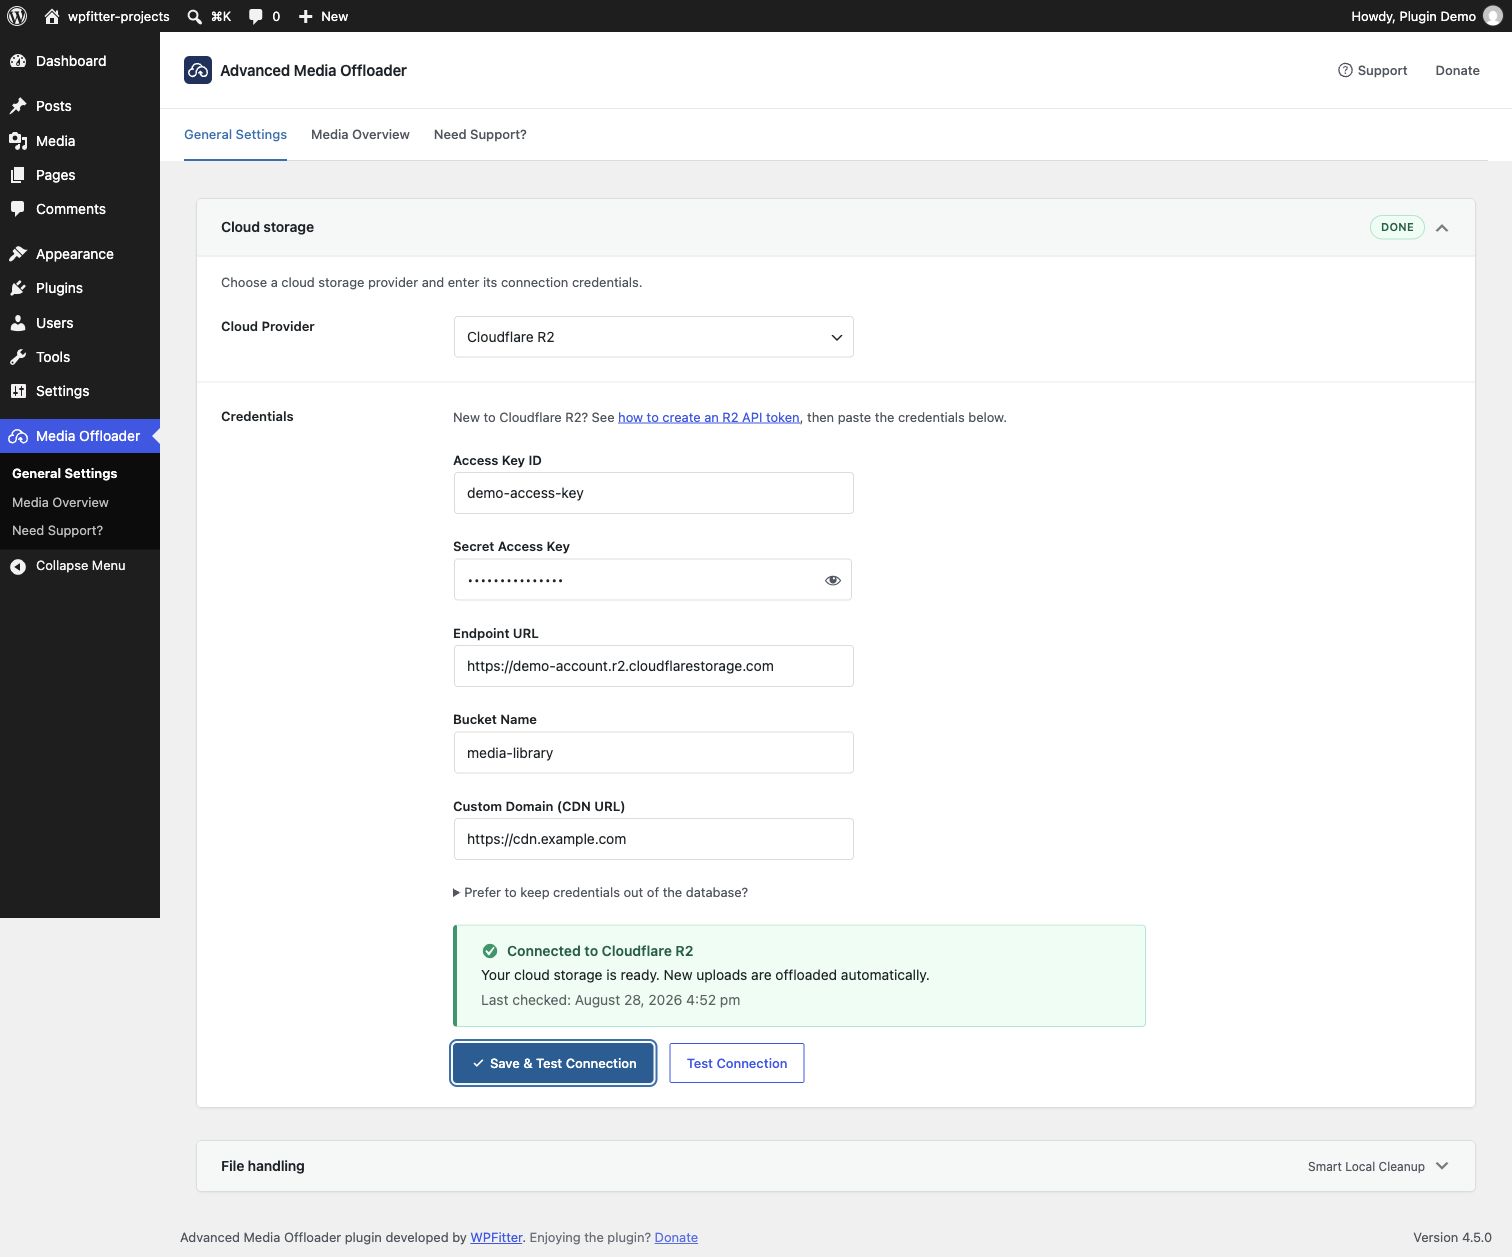The height and width of the screenshot is (1257, 1512).
Task: Open the 'how to create an R2 API token' link
Action: tap(709, 417)
